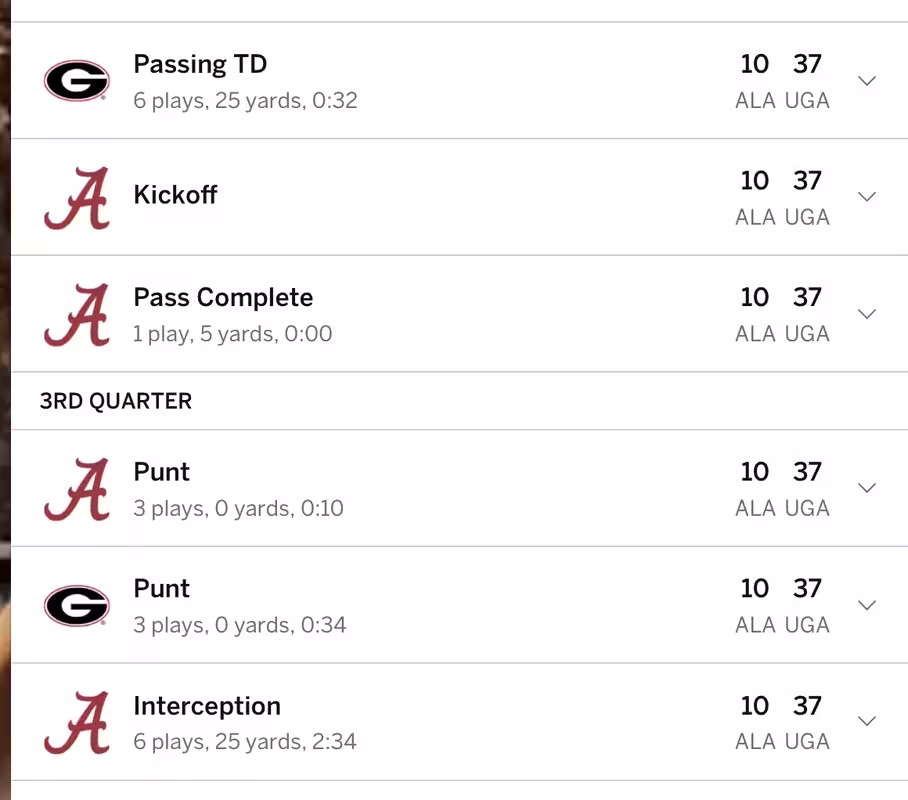Screen dimensions: 908x800
Task: Click Alabama logo on Interception drive
Action: 77,723
